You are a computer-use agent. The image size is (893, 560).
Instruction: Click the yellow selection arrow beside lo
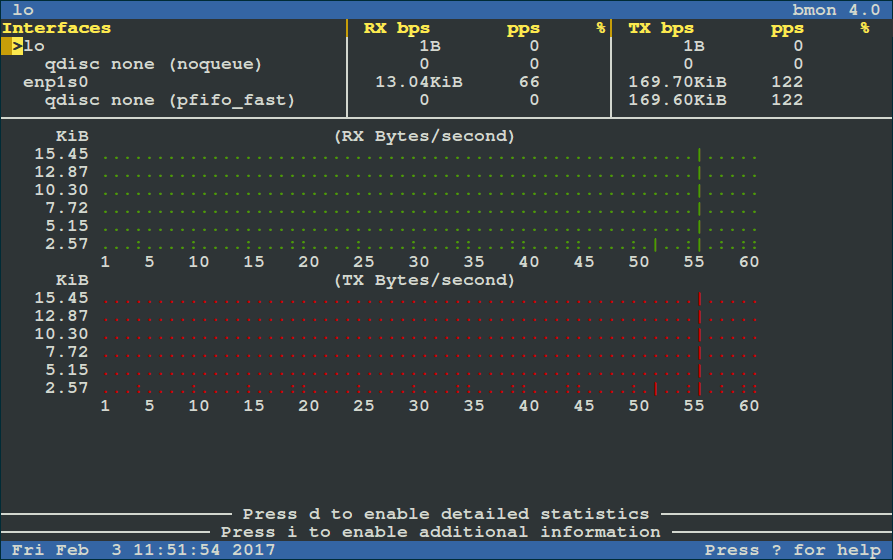click(17, 46)
